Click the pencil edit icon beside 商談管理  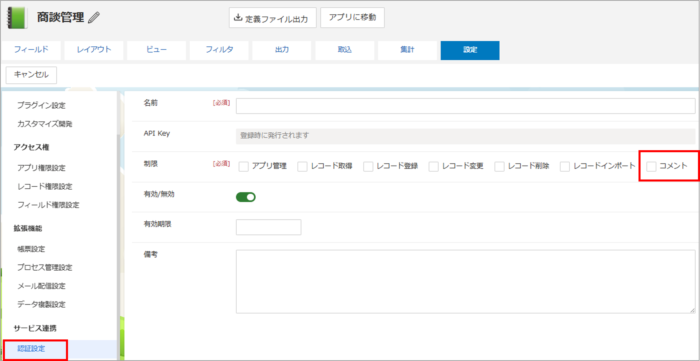(94, 18)
